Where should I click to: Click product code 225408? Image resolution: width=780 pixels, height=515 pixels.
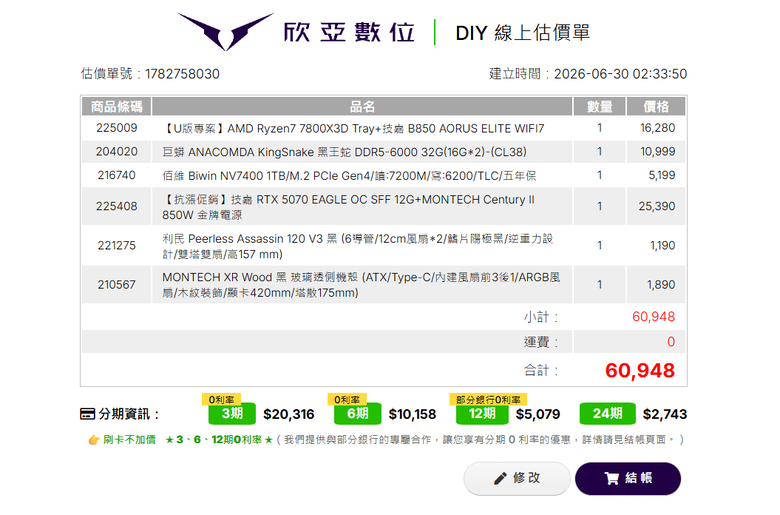click(x=116, y=206)
